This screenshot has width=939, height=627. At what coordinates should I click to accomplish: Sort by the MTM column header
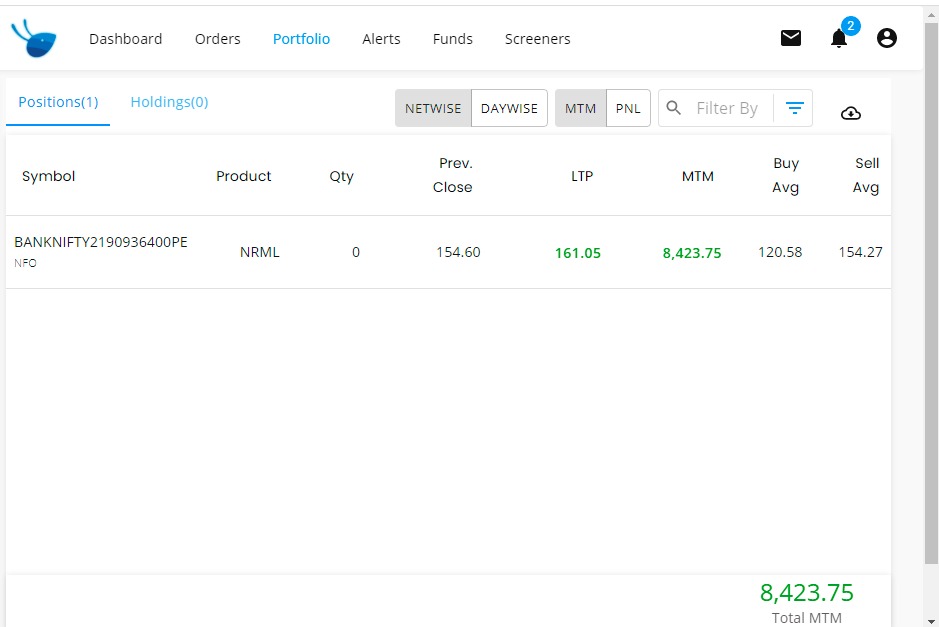698,176
